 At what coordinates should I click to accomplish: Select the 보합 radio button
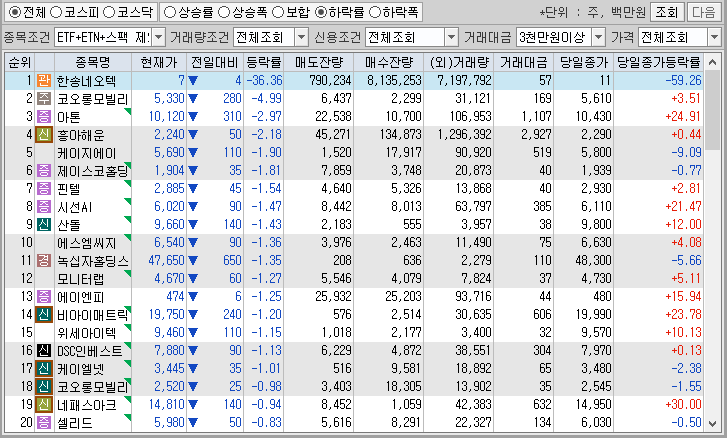(x=278, y=12)
